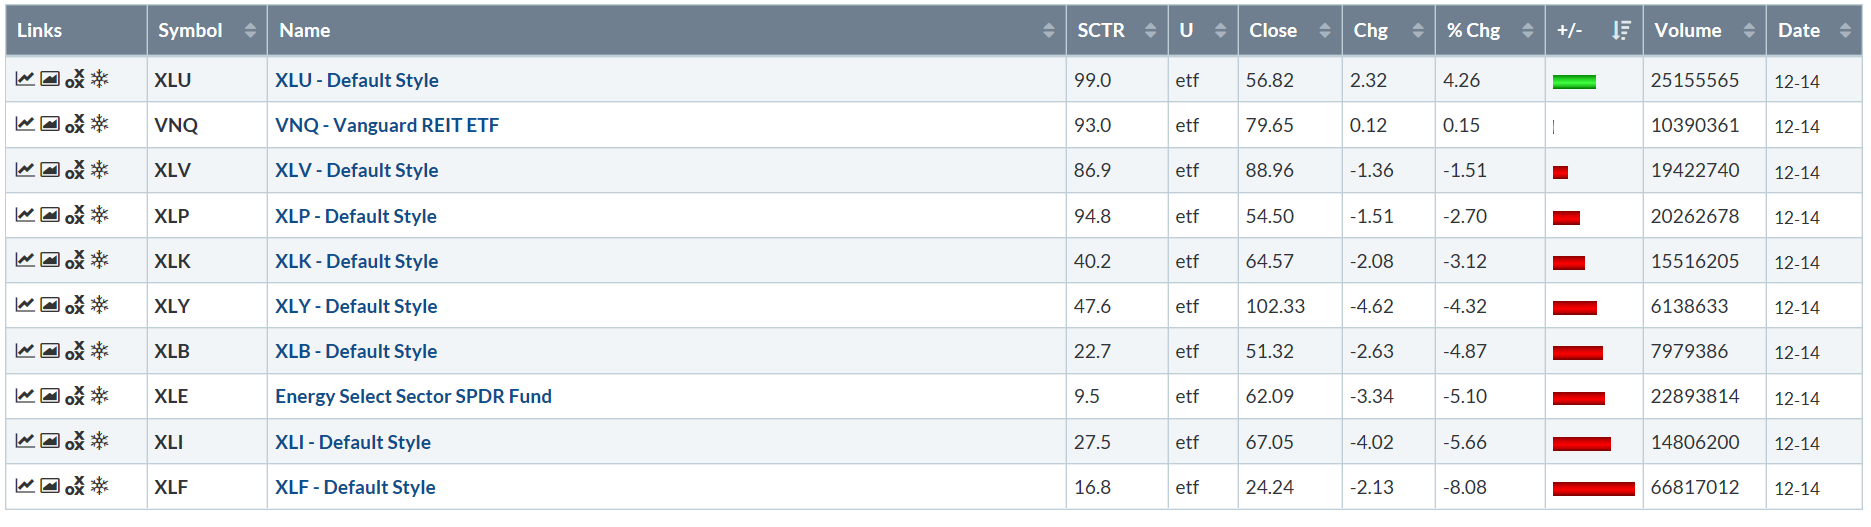Sort by the % Chg column header
The height and width of the screenshot is (527, 1871).
[1490, 30]
